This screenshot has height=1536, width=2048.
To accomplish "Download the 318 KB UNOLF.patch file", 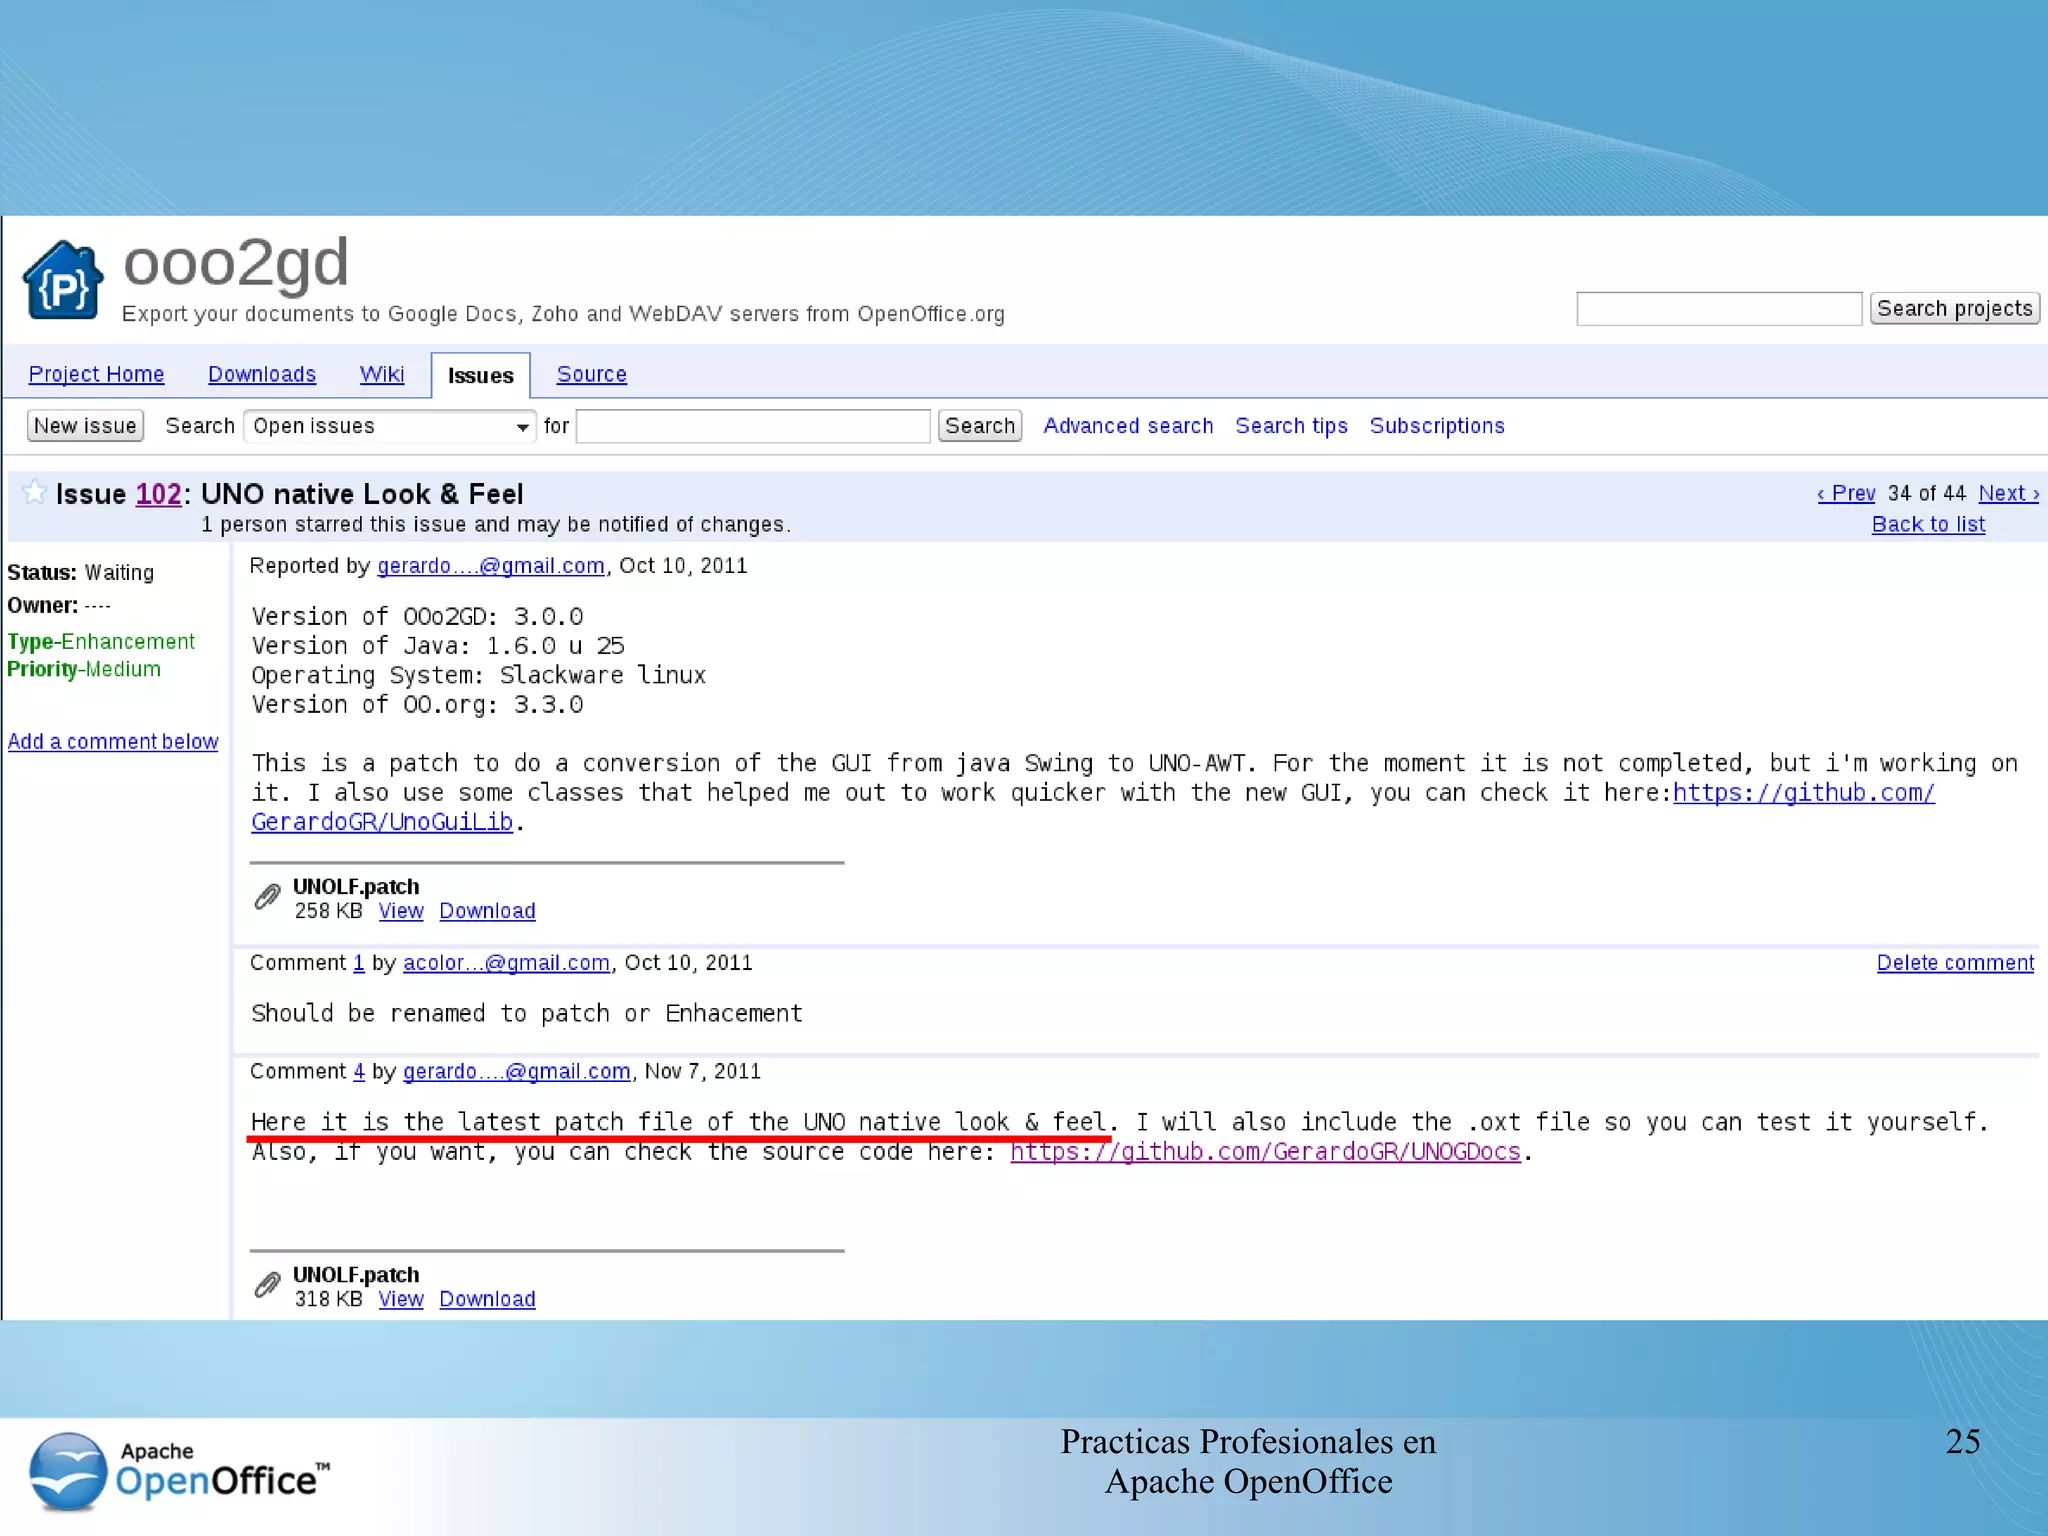I will 487,1299.
